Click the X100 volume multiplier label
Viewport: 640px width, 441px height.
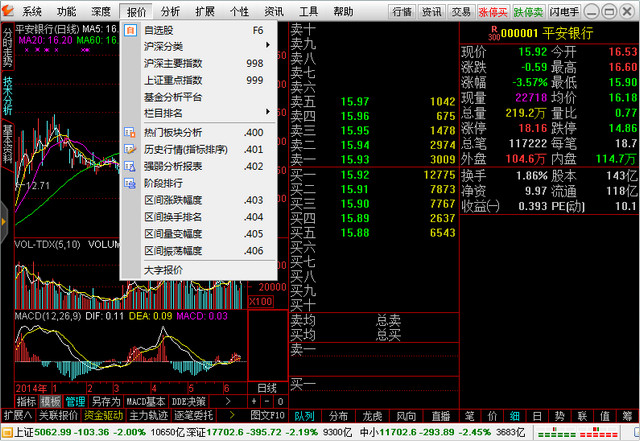coord(260,301)
